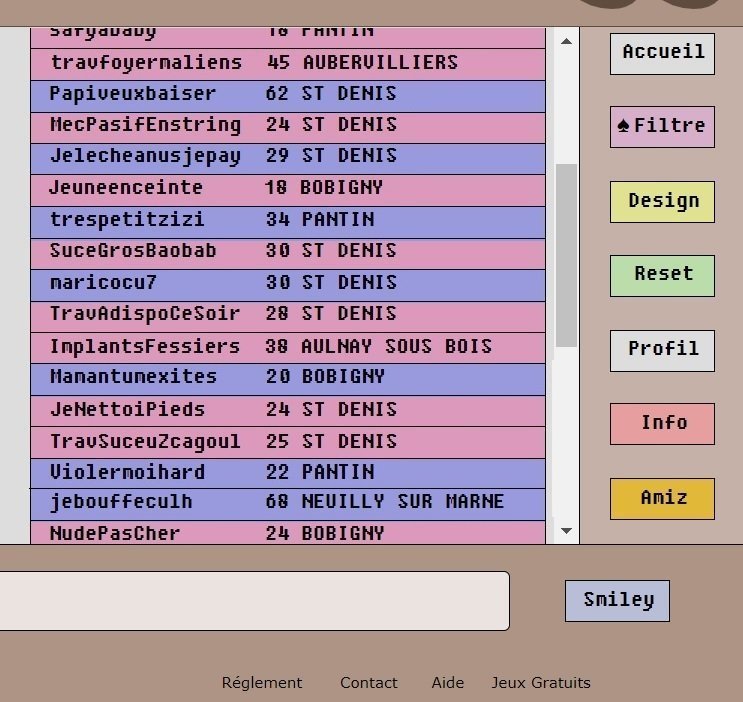
Task: Click the user list scroll up arrow
Action: coord(566,41)
